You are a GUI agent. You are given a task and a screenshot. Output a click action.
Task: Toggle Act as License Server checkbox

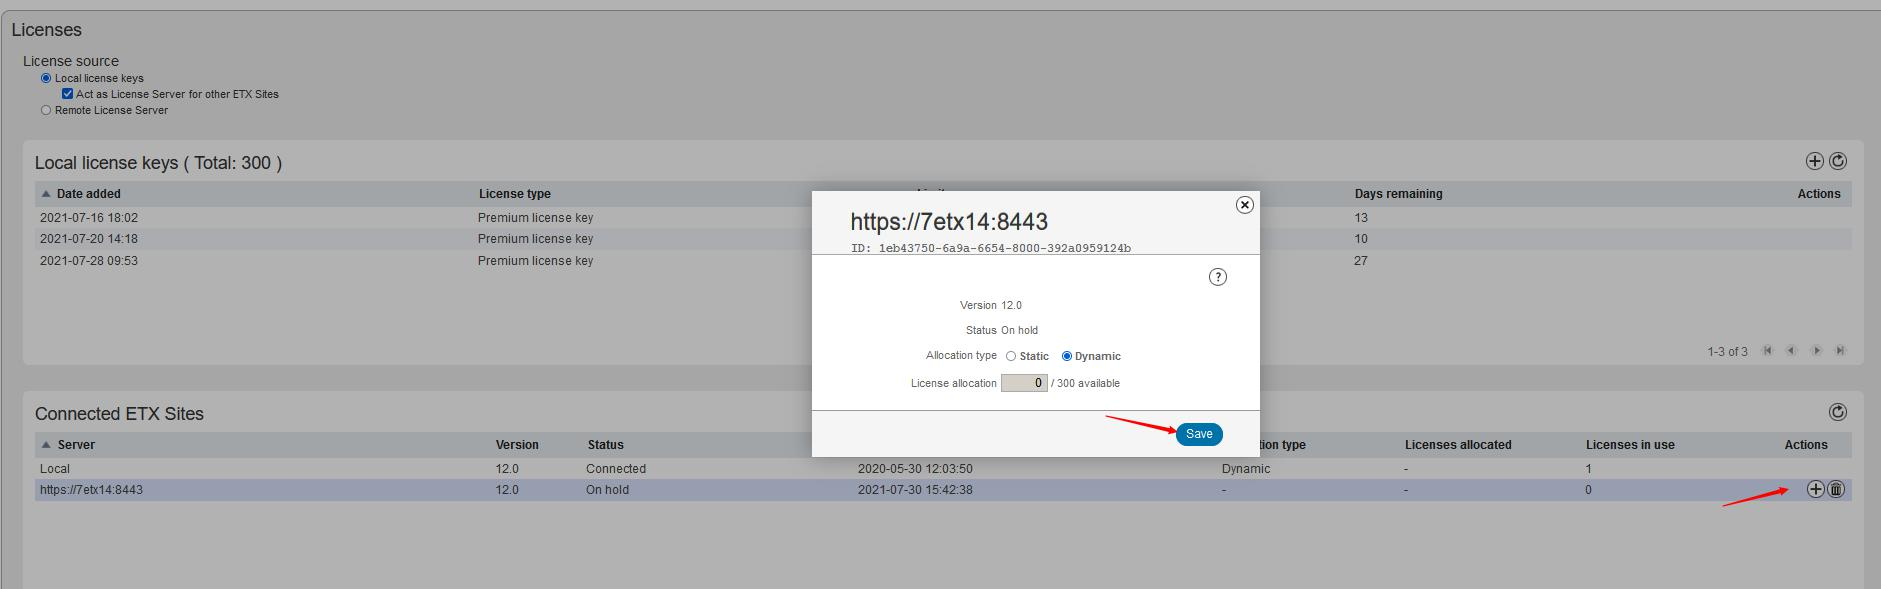(68, 94)
